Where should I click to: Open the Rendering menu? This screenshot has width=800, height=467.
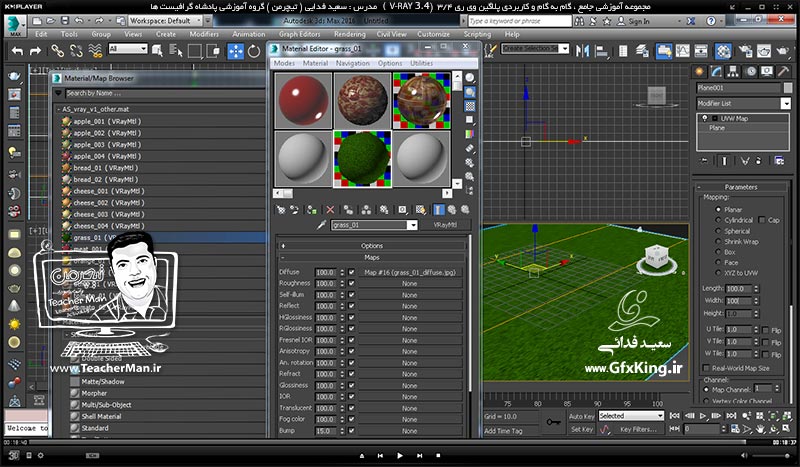(x=349, y=34)
